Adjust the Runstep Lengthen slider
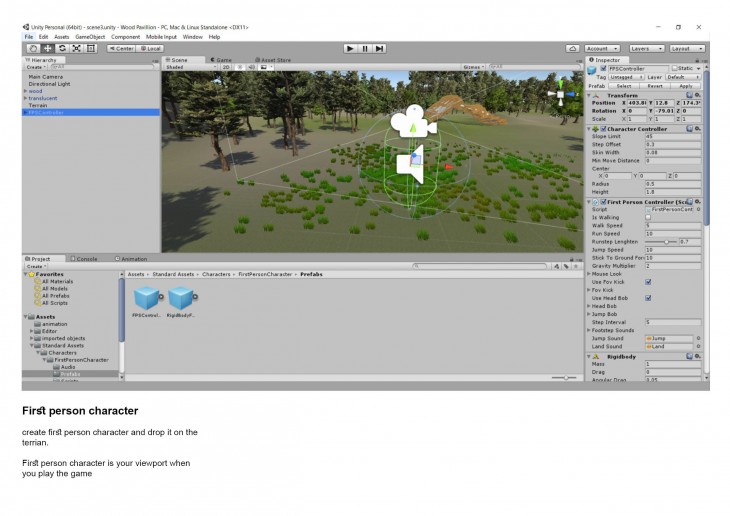The image size is (730, 516). tap(664, 241)
